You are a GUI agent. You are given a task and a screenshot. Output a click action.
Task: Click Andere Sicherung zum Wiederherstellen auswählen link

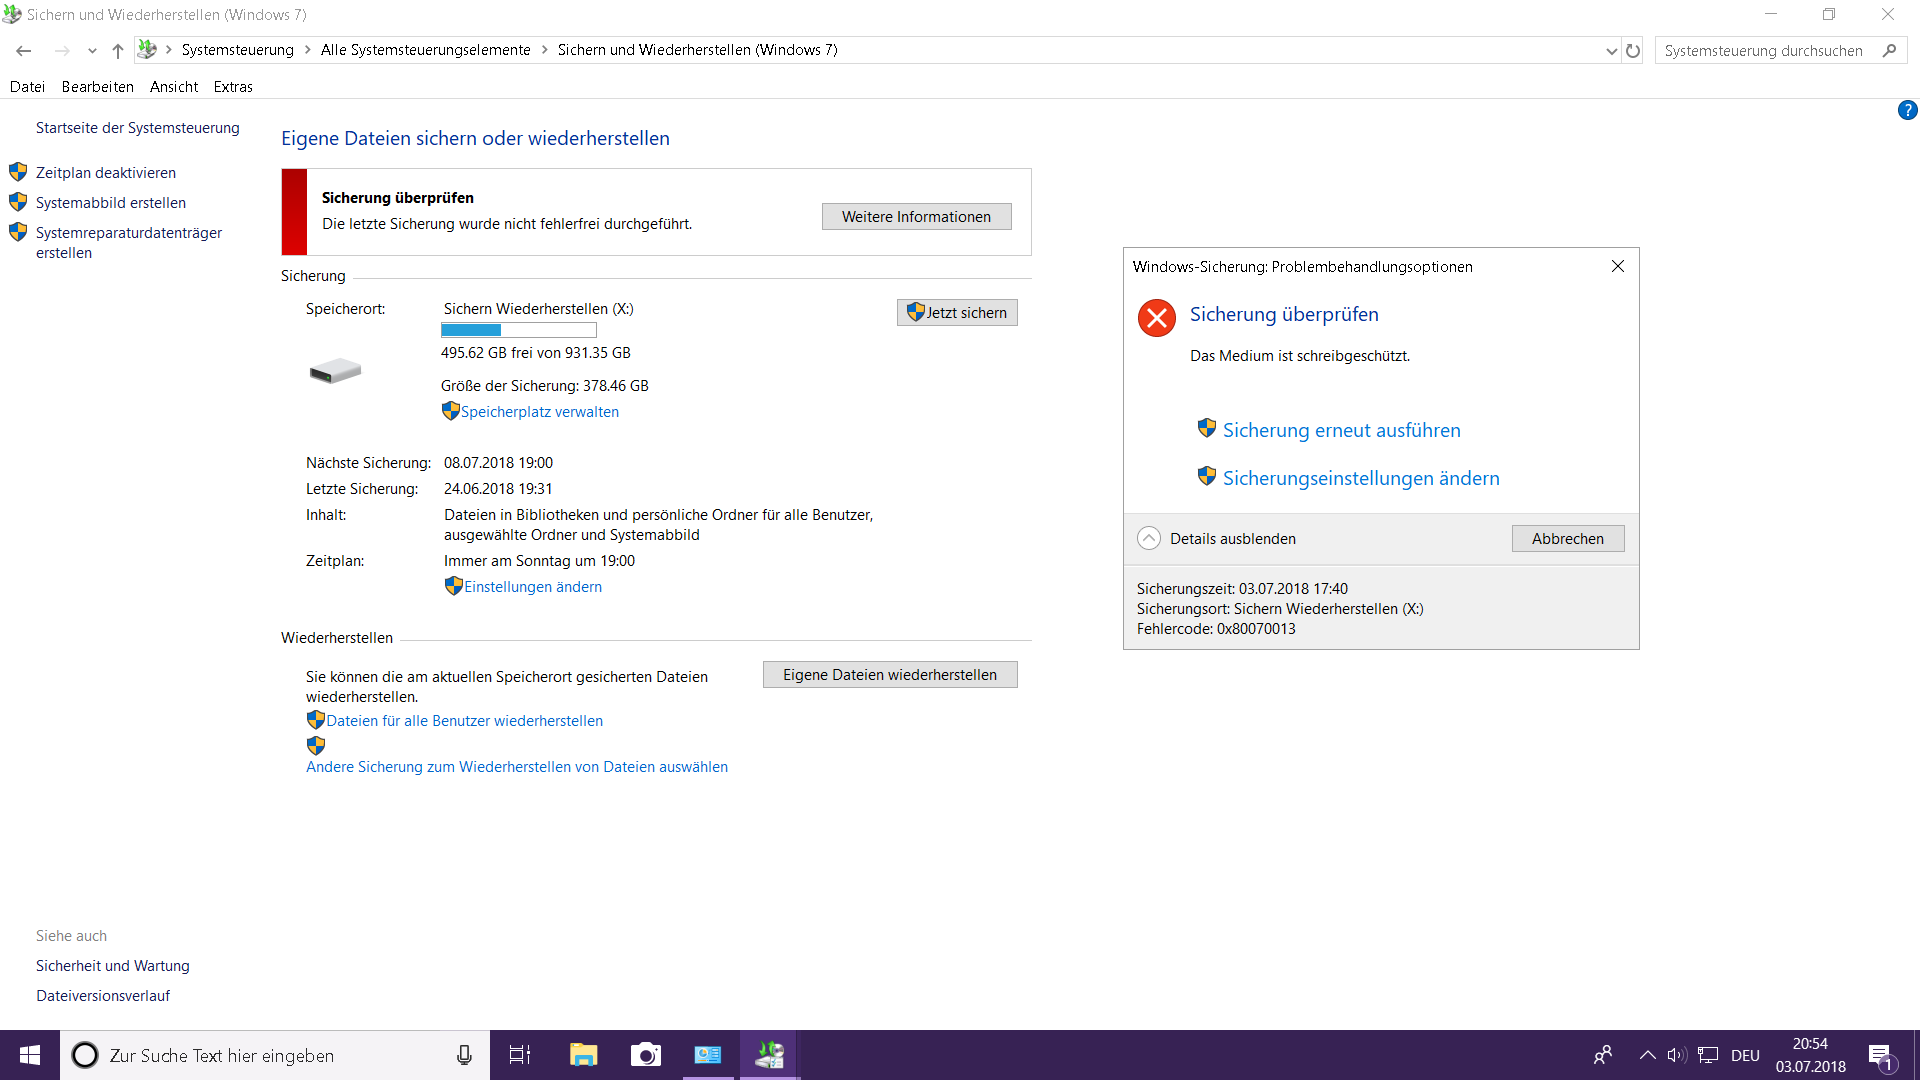pos(517,767)
